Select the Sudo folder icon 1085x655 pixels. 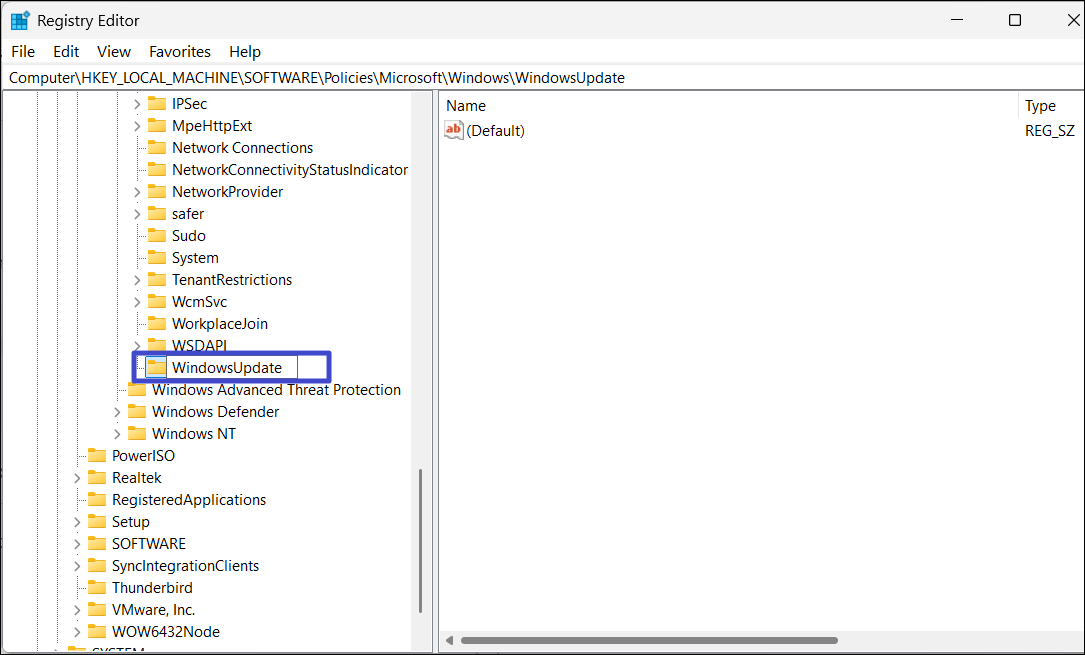point(157,236)
